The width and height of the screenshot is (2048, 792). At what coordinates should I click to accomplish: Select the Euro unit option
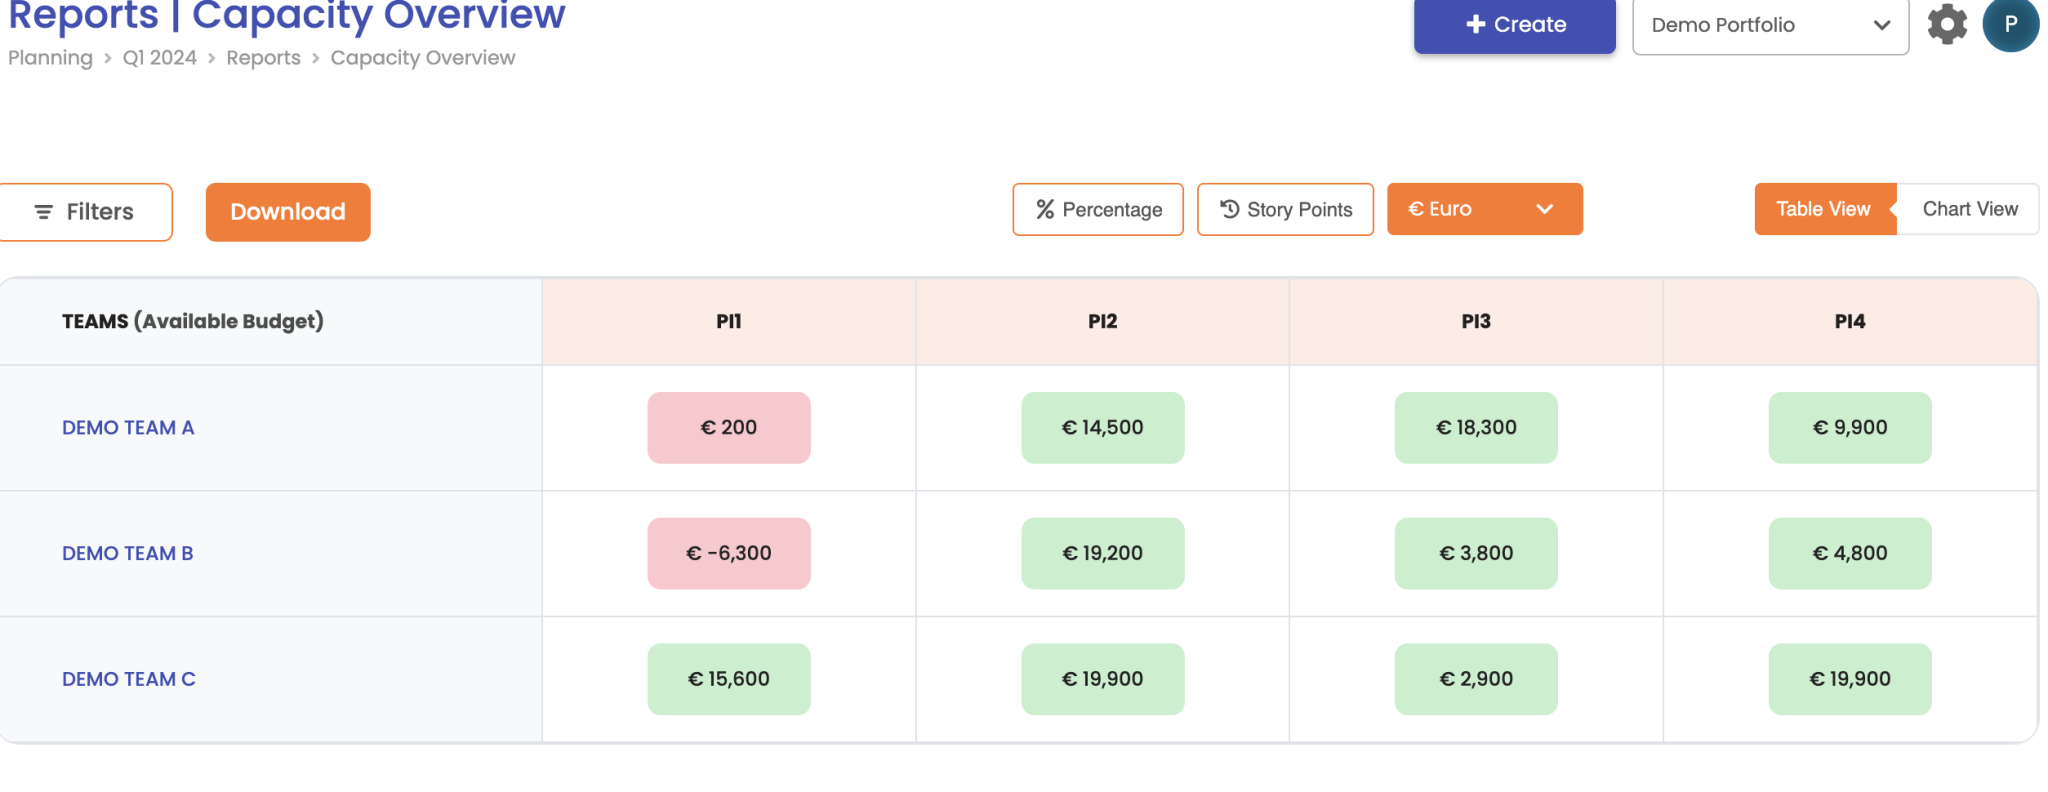pyautogui.click(x=1441, y=209)
